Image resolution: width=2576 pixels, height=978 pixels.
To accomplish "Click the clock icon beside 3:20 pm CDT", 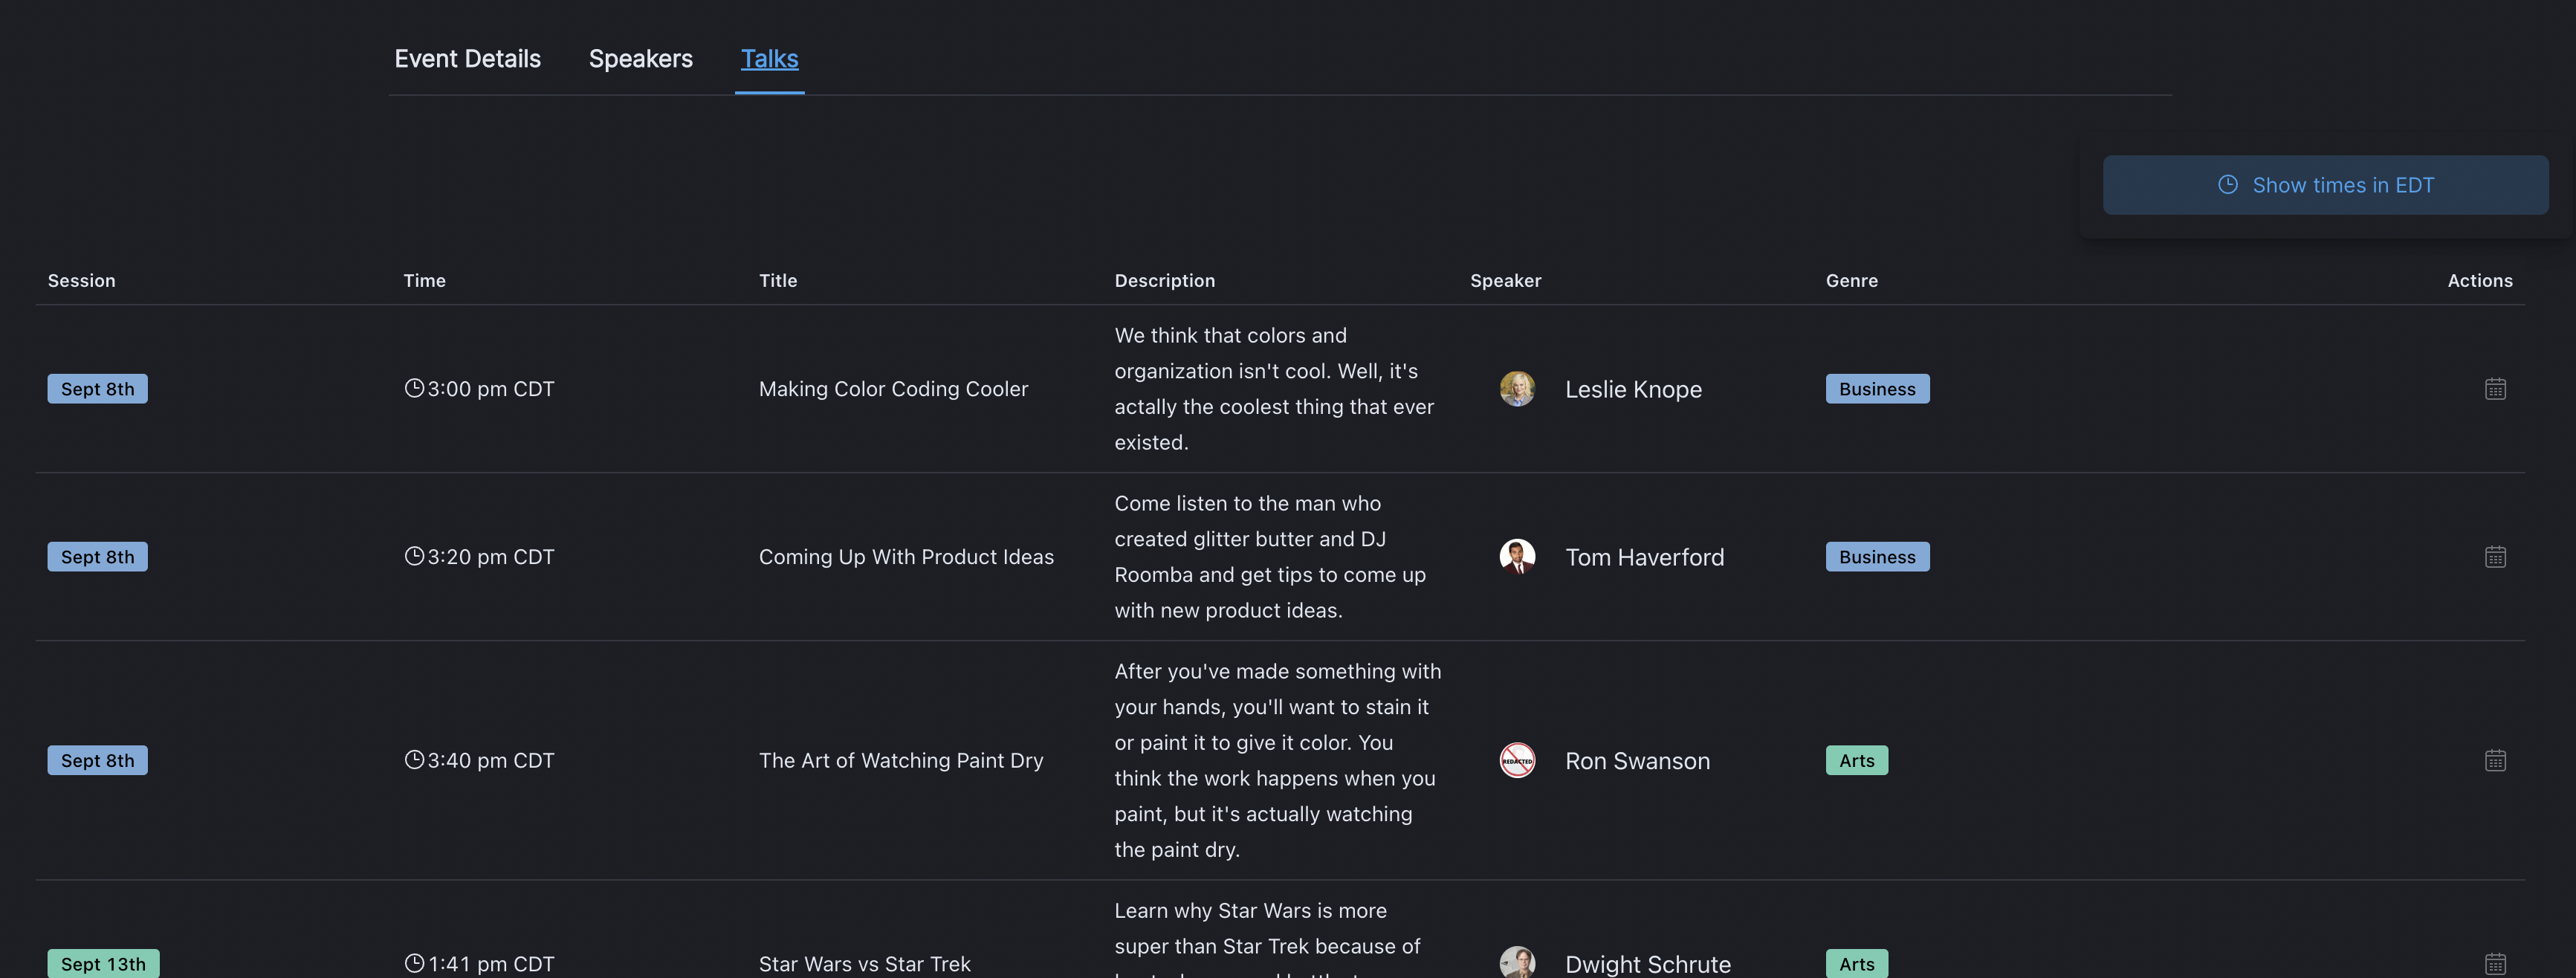I will pos(414,556).
